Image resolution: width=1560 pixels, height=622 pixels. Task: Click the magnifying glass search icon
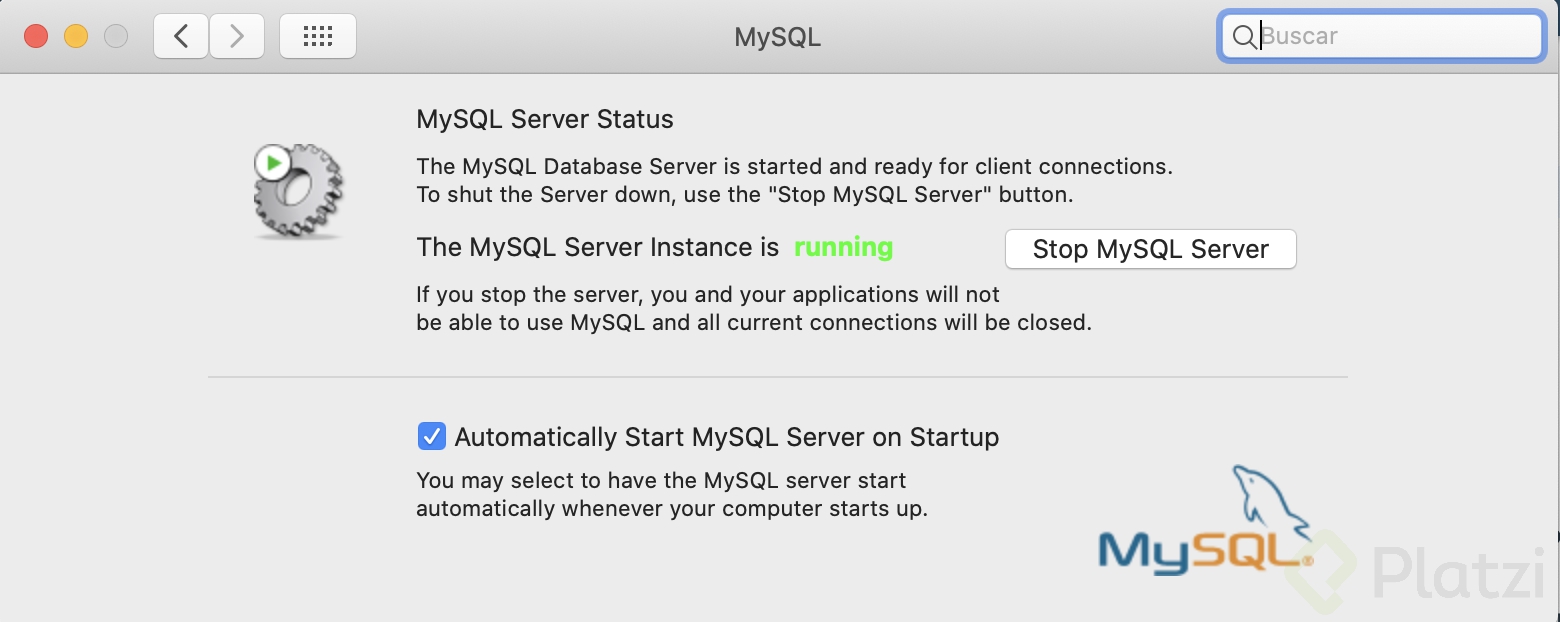[x=1244, y=37]
